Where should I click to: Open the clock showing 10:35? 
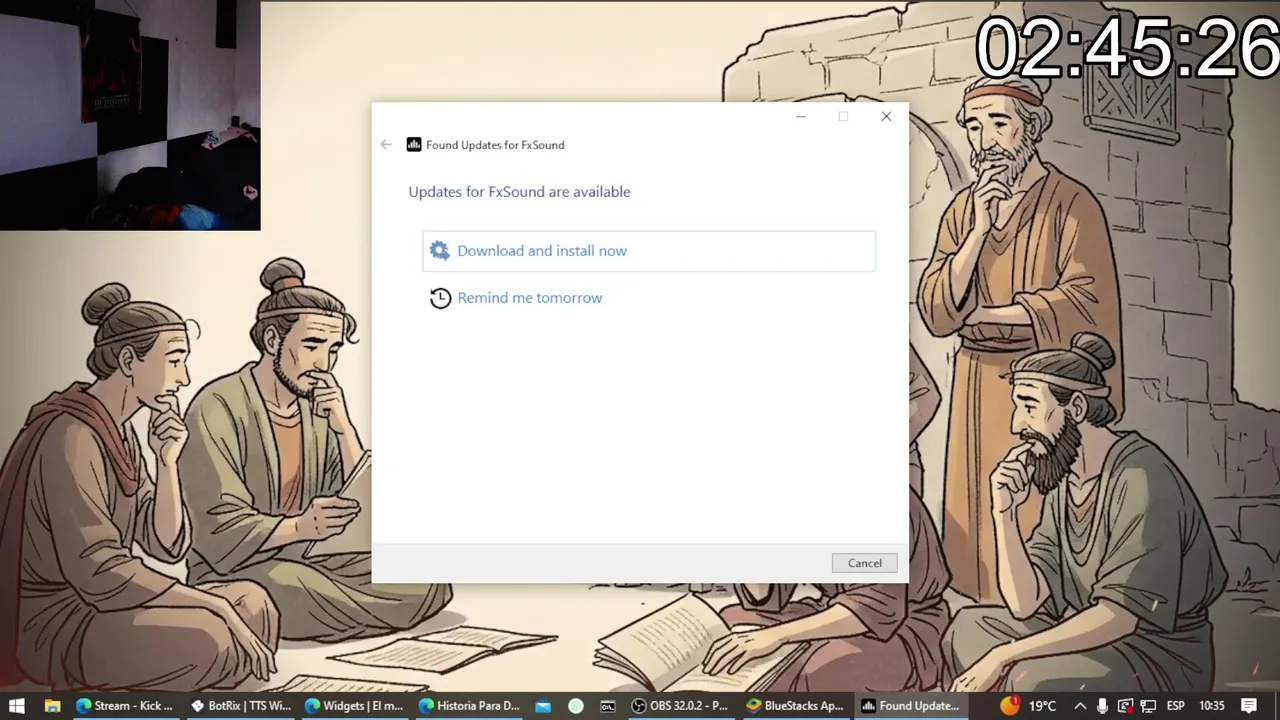pyautogui.click(x=1211, y=706)
